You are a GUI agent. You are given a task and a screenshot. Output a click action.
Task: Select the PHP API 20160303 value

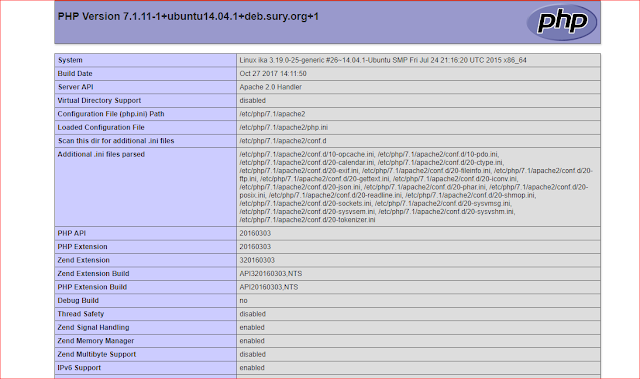click(255, 233)
